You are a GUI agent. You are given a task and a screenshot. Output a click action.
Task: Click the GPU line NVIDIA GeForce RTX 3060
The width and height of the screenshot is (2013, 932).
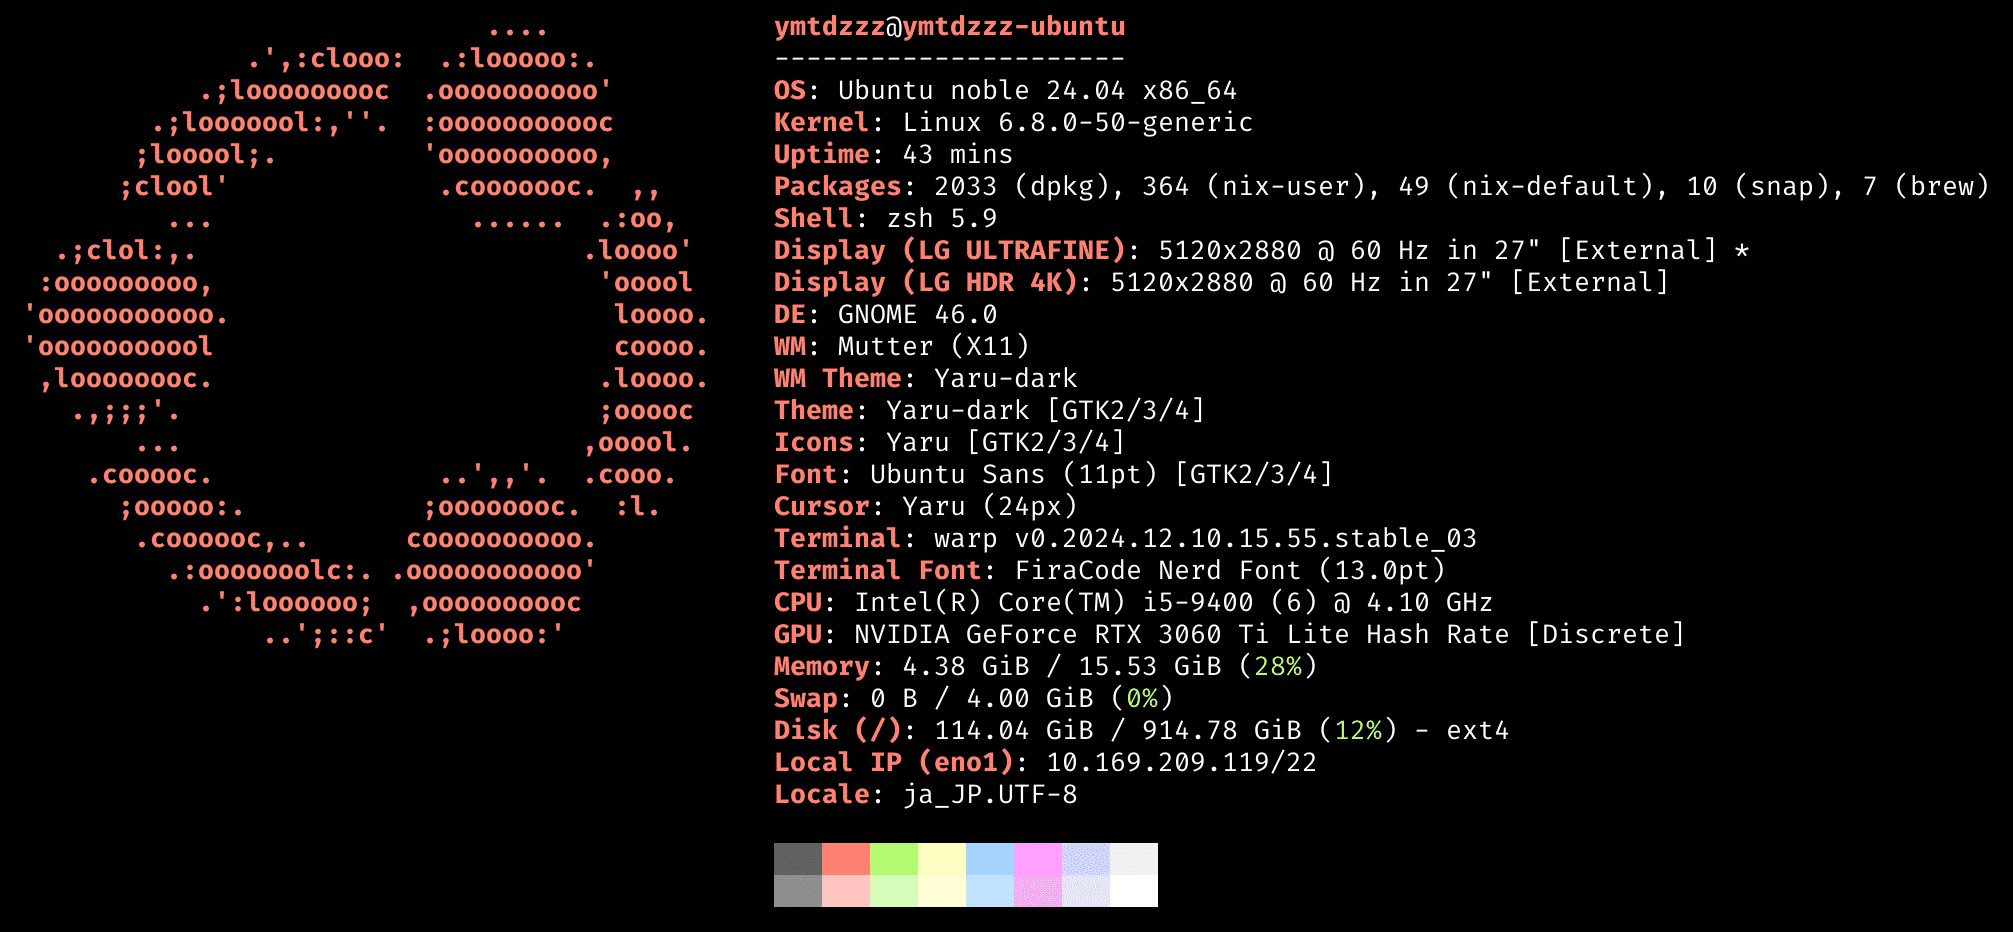click(1229, 635)
